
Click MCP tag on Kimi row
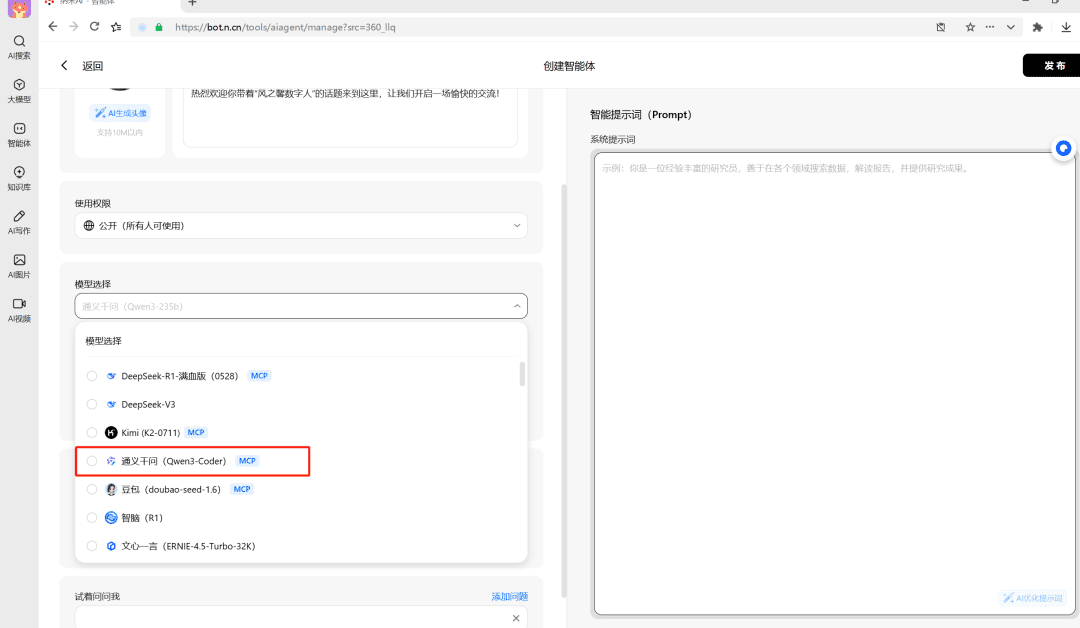tap(196, 432)
